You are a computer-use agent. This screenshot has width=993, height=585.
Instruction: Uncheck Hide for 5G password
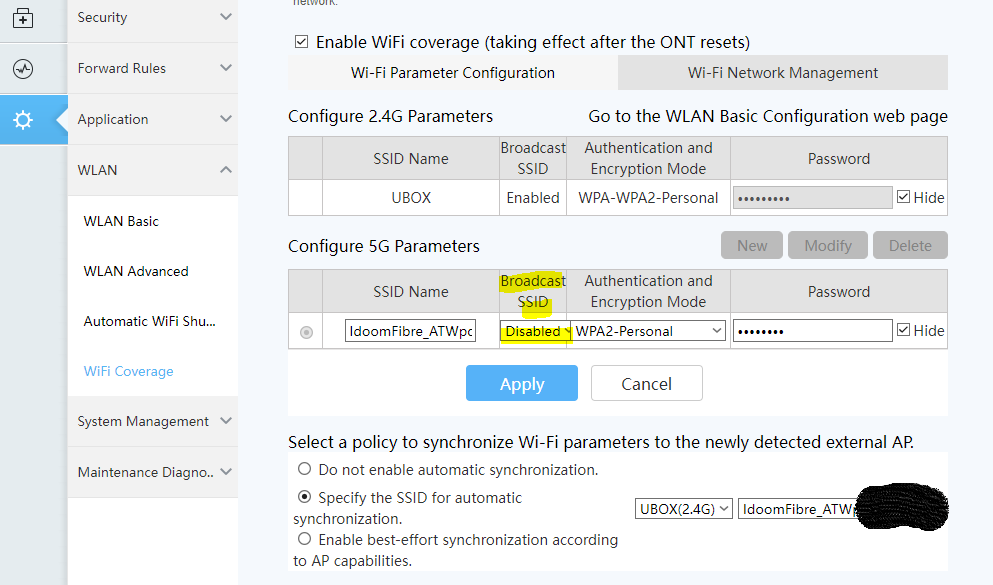904,330
